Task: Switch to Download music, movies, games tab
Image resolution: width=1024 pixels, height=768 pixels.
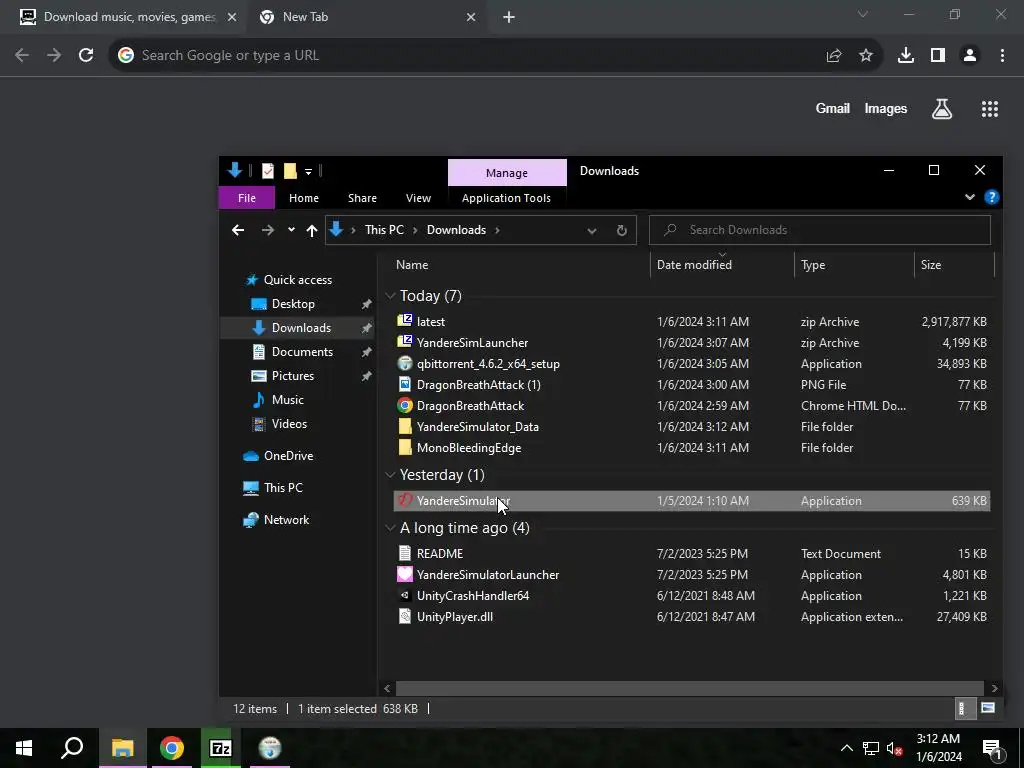Action: point(122,17)
